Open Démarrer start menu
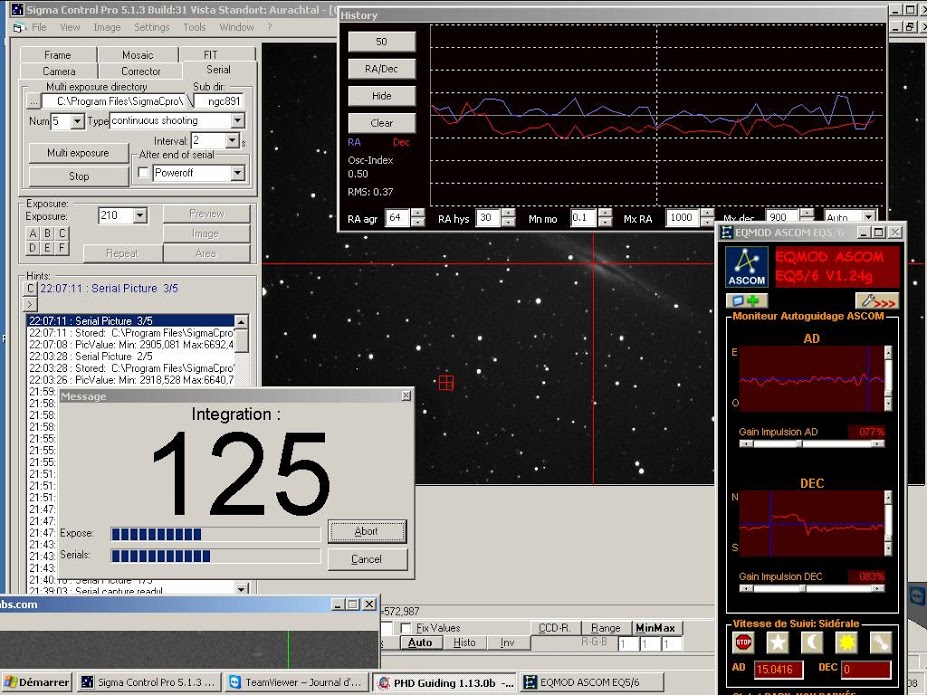The image size is (927, 695). (x=37, y=682)
